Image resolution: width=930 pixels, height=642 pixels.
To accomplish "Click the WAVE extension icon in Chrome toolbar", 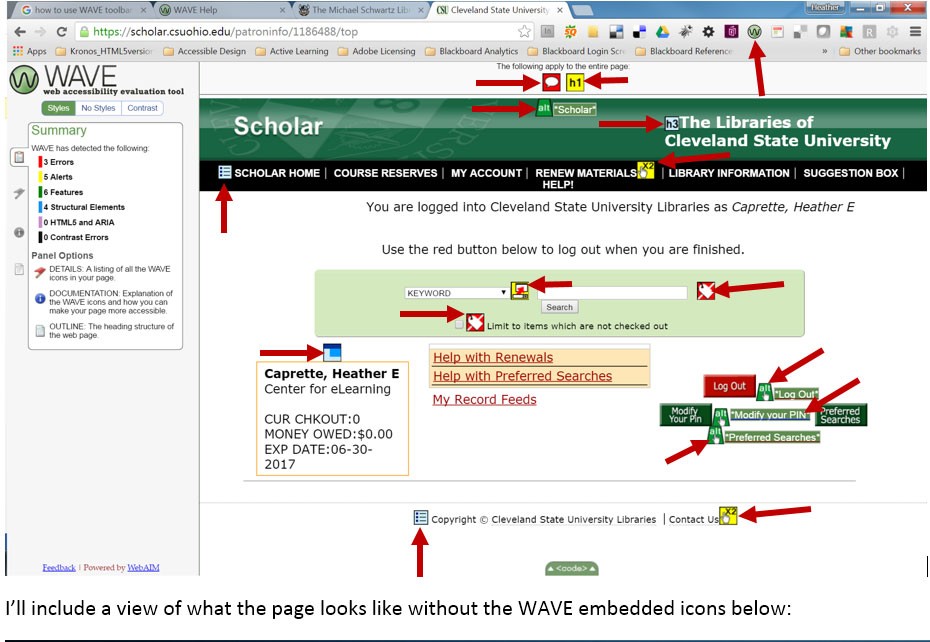I will [x=755, y=32].
